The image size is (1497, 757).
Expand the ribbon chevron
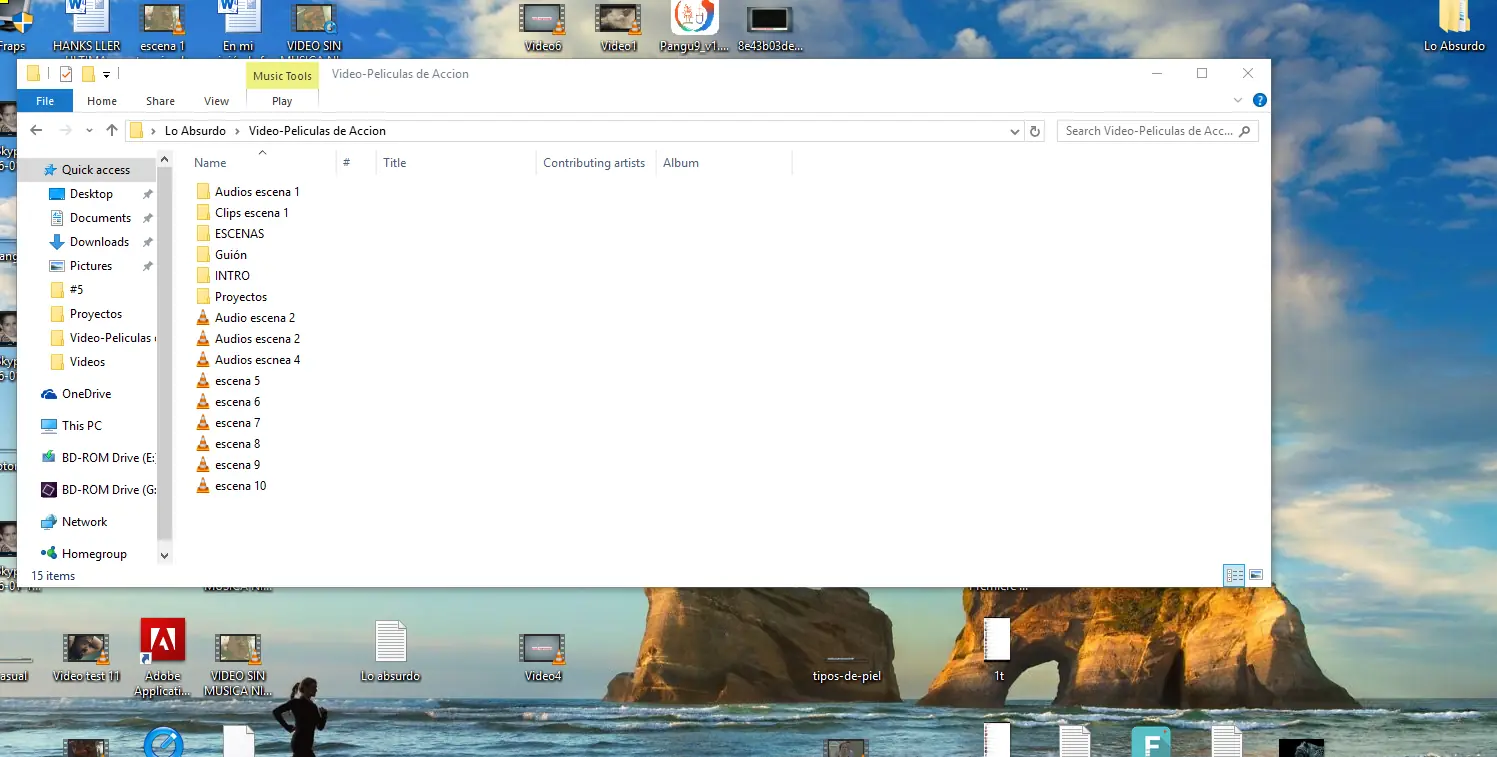pyautogui.click(x=1239, y=100)
